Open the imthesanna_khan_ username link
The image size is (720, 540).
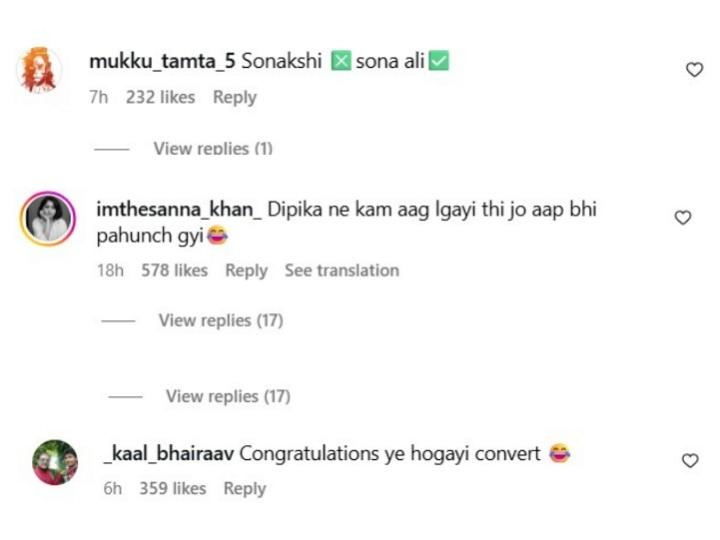click(179, 211)
